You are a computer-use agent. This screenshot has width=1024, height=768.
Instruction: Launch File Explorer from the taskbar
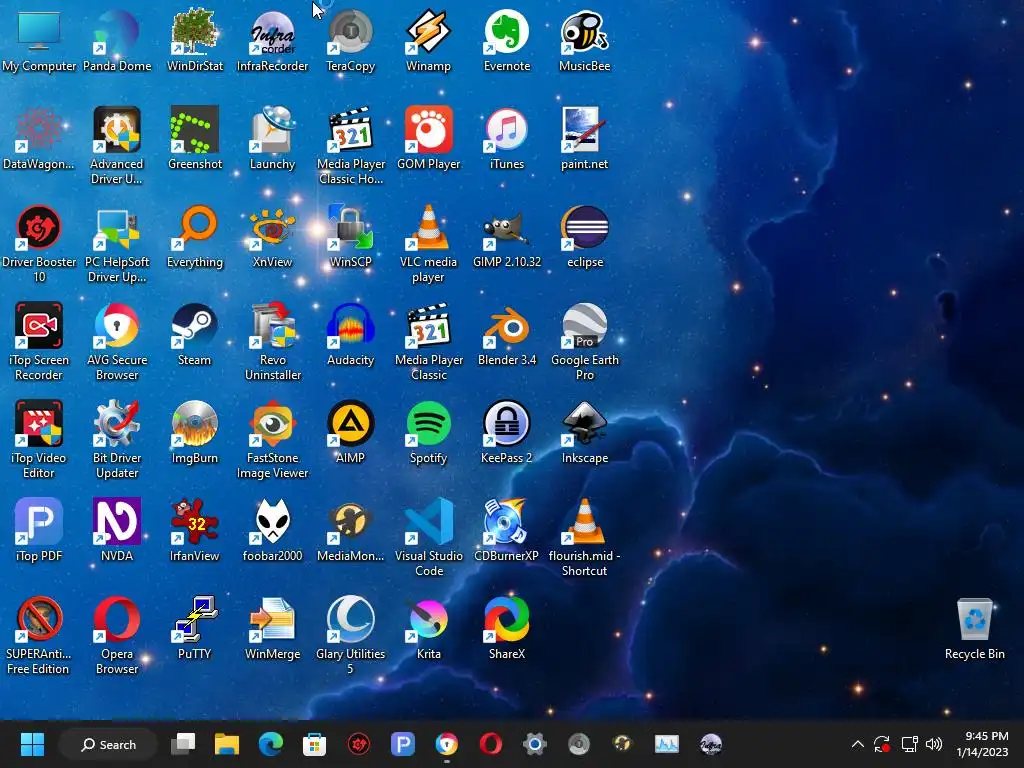tap(227, 744)
